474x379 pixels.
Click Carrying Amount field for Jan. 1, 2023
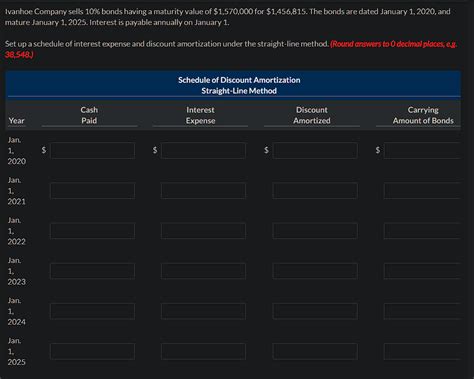click(422, 271)
